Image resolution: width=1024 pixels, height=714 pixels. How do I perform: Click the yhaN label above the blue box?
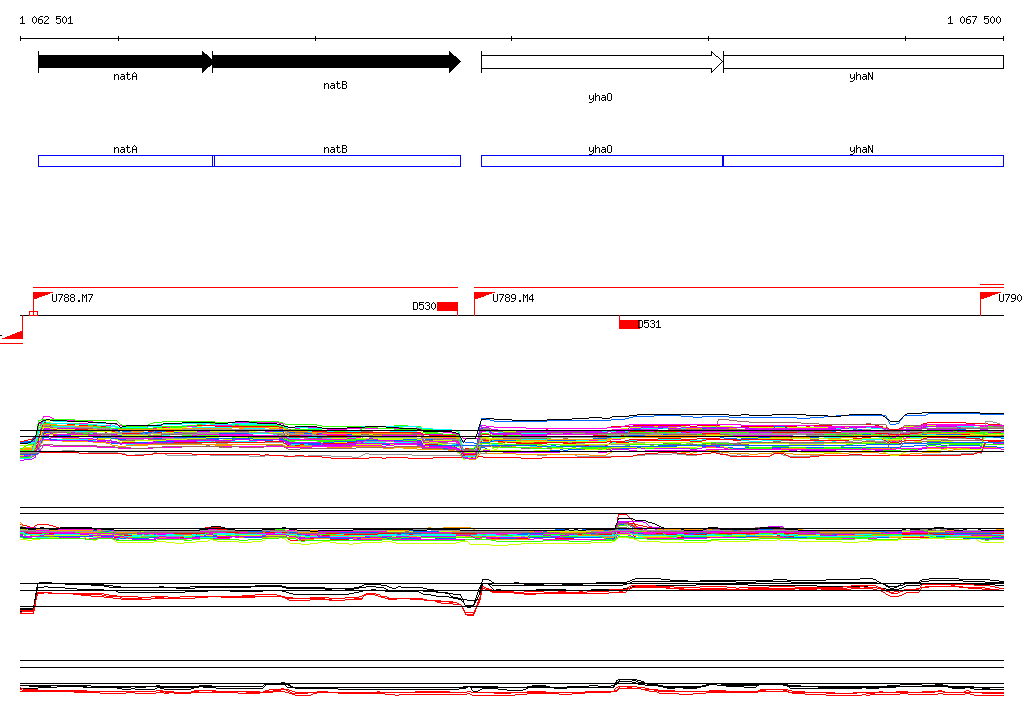(861, 149)
